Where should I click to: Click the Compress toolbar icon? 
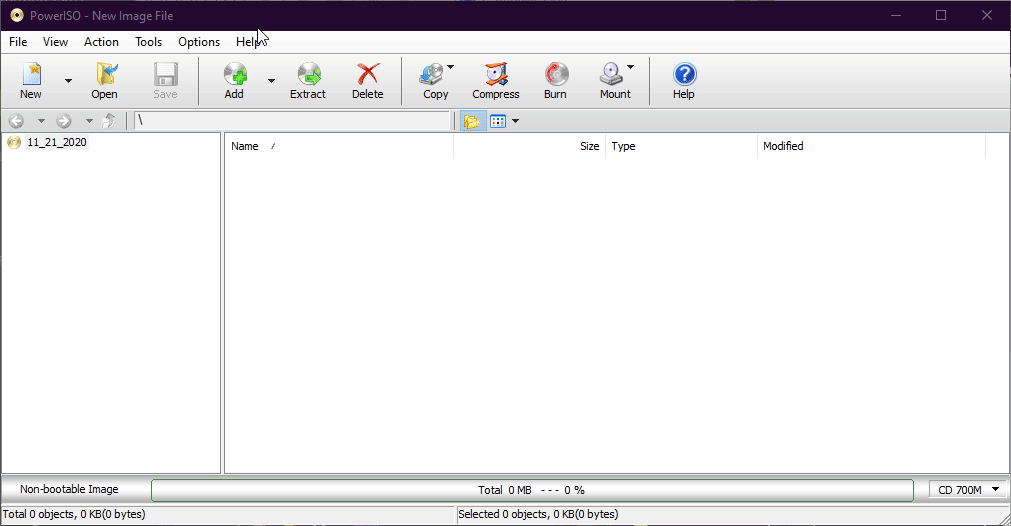coord(496,80)
